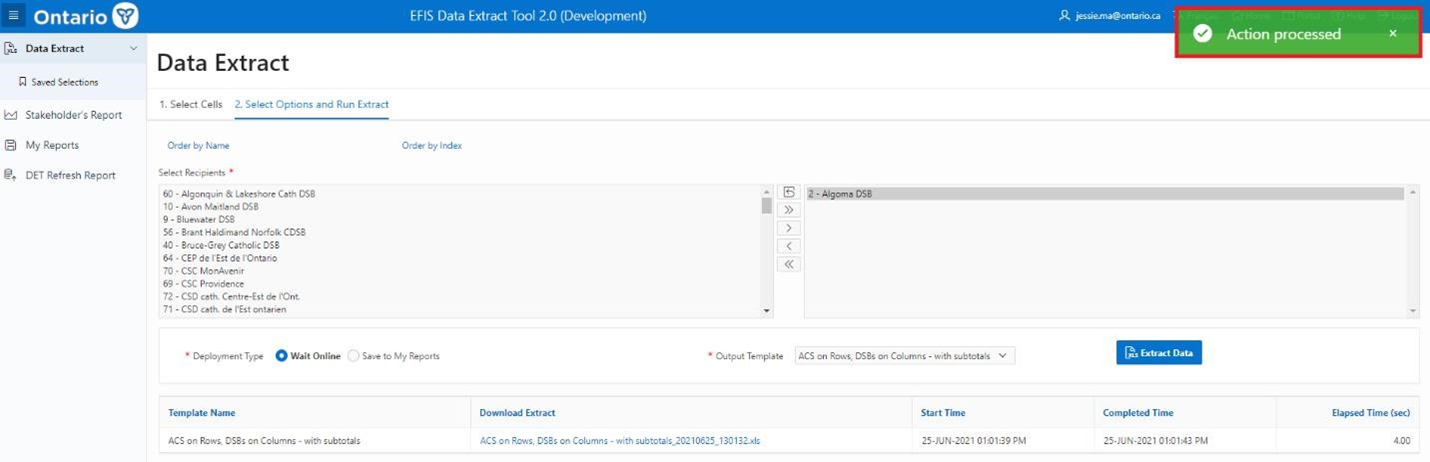The height and width of the screenshot is (462, 1430).
Task: Click the Ontario trillium logo
Action: click(125, 16)
